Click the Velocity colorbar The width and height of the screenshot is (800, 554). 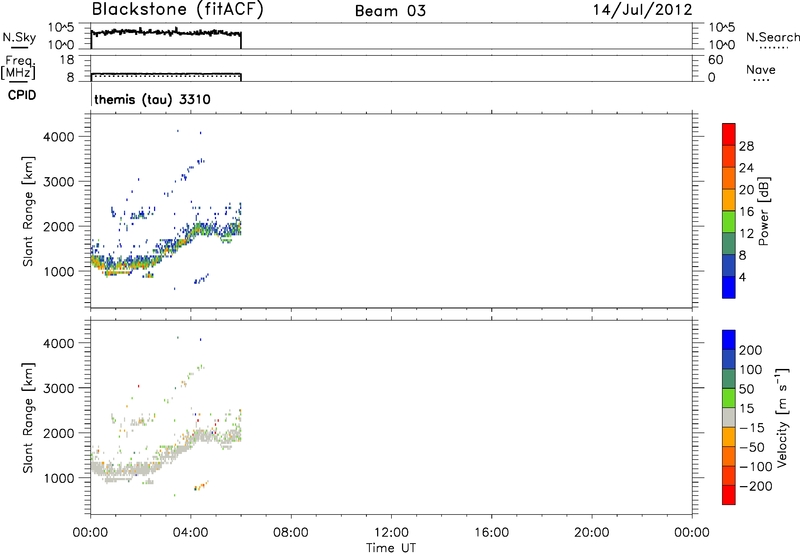pos(729,417)
